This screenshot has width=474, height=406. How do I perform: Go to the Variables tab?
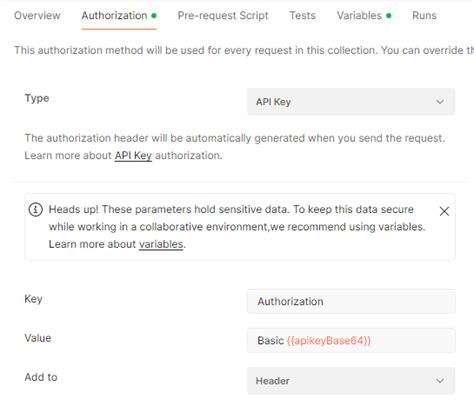[364, 16]
